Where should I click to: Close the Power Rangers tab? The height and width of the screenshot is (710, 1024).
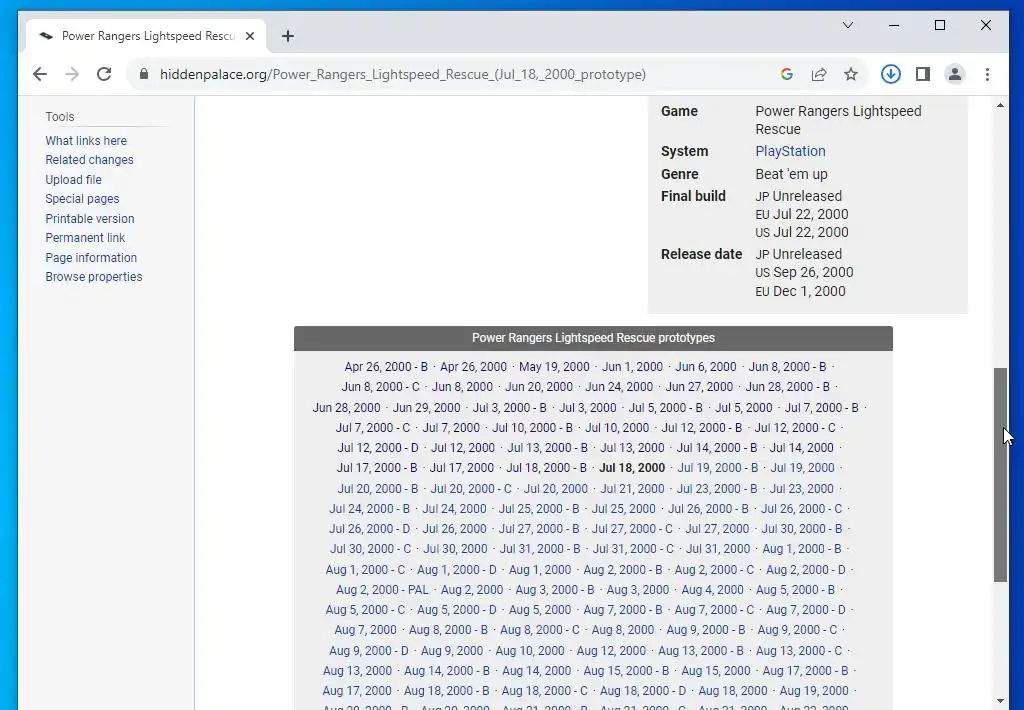click(250, 37)
